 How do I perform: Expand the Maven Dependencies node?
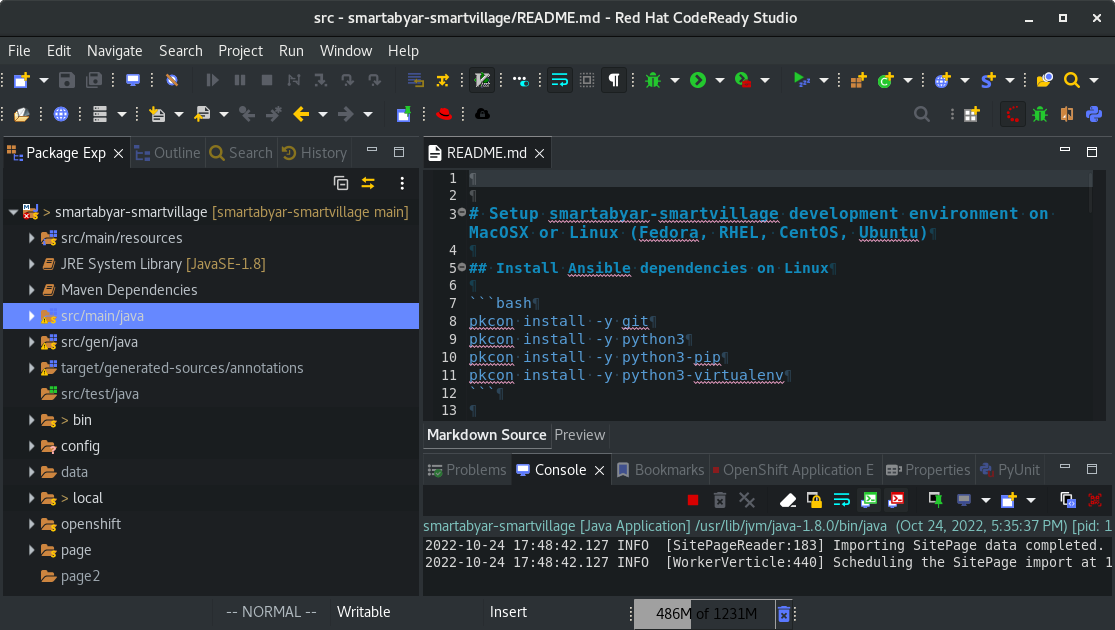31,290
